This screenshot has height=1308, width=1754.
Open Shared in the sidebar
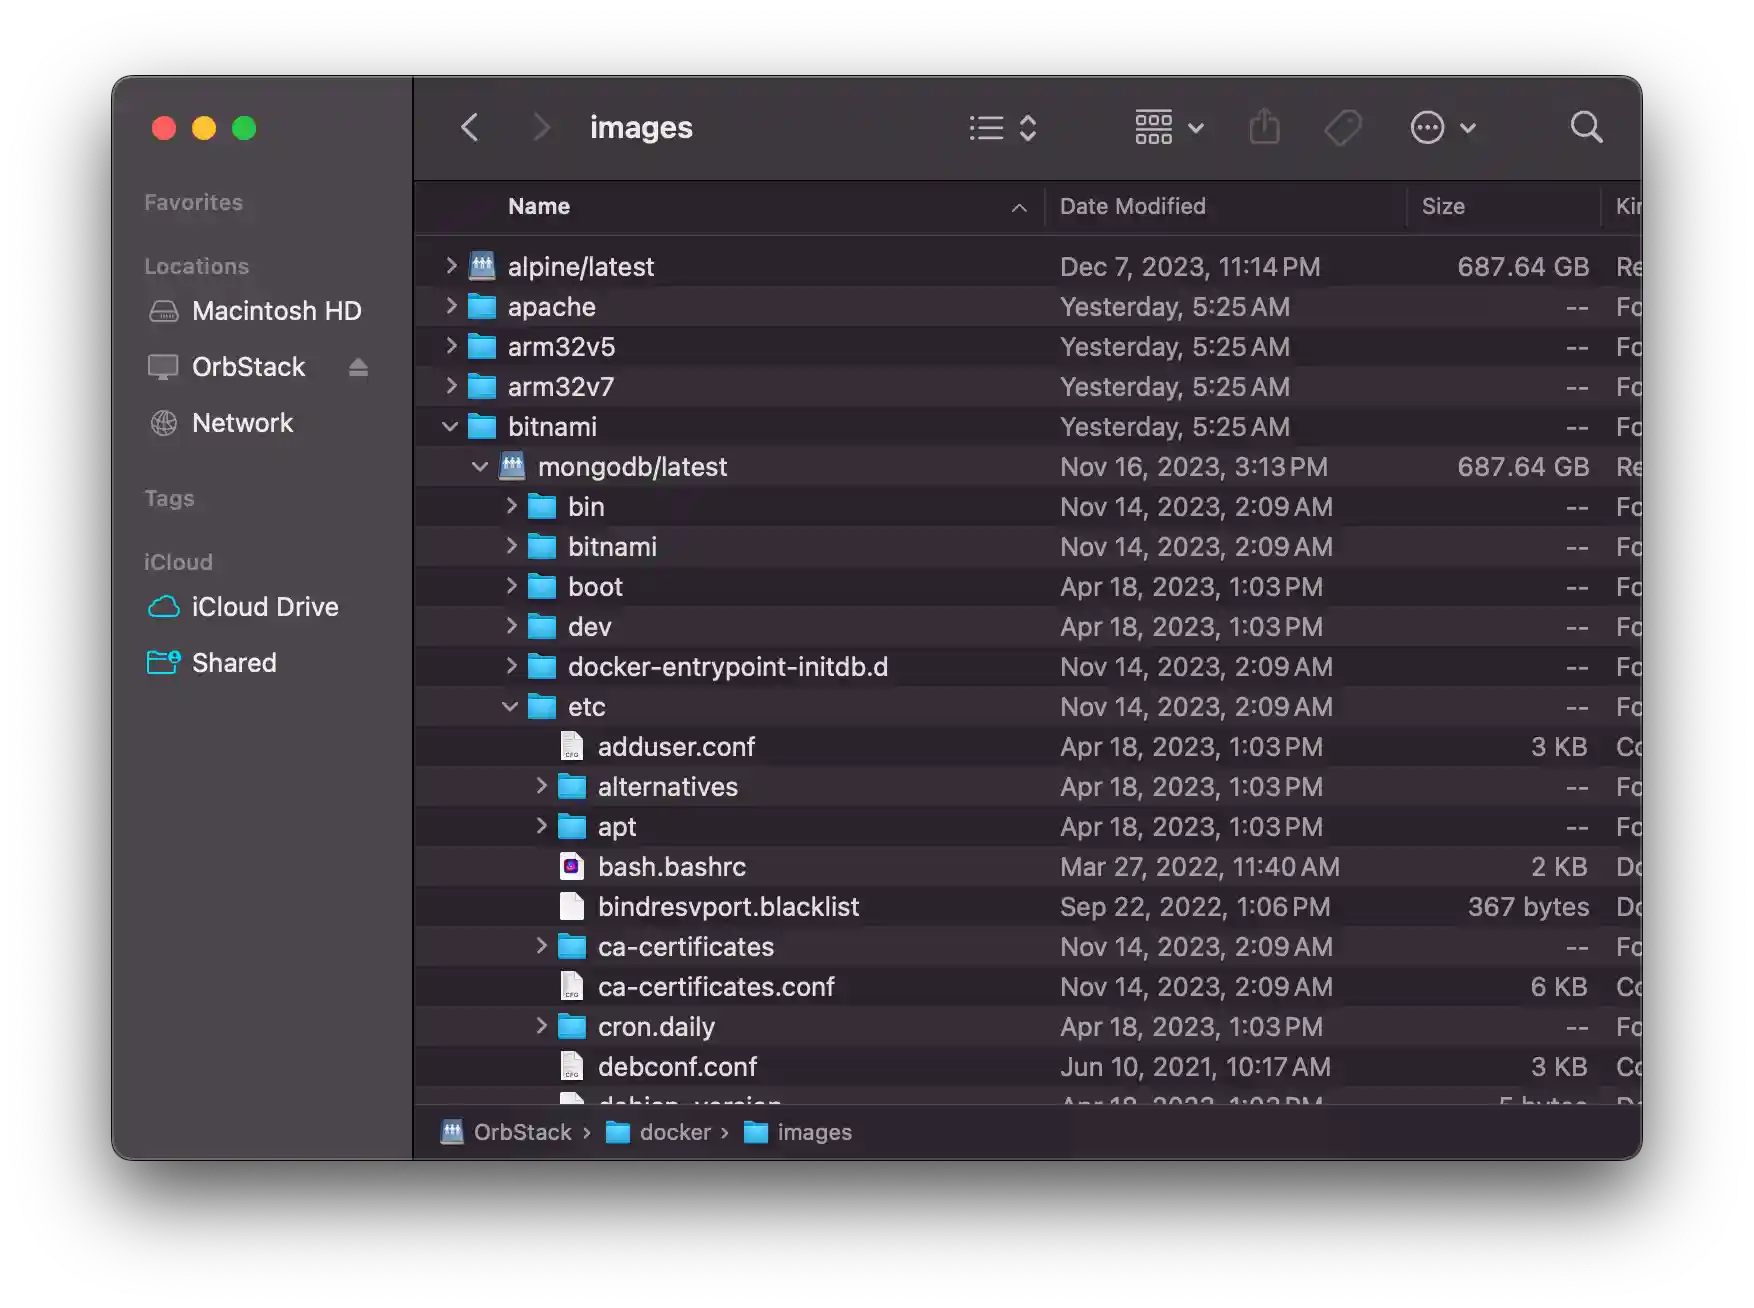pyautogui.click(x=234, y=662)
